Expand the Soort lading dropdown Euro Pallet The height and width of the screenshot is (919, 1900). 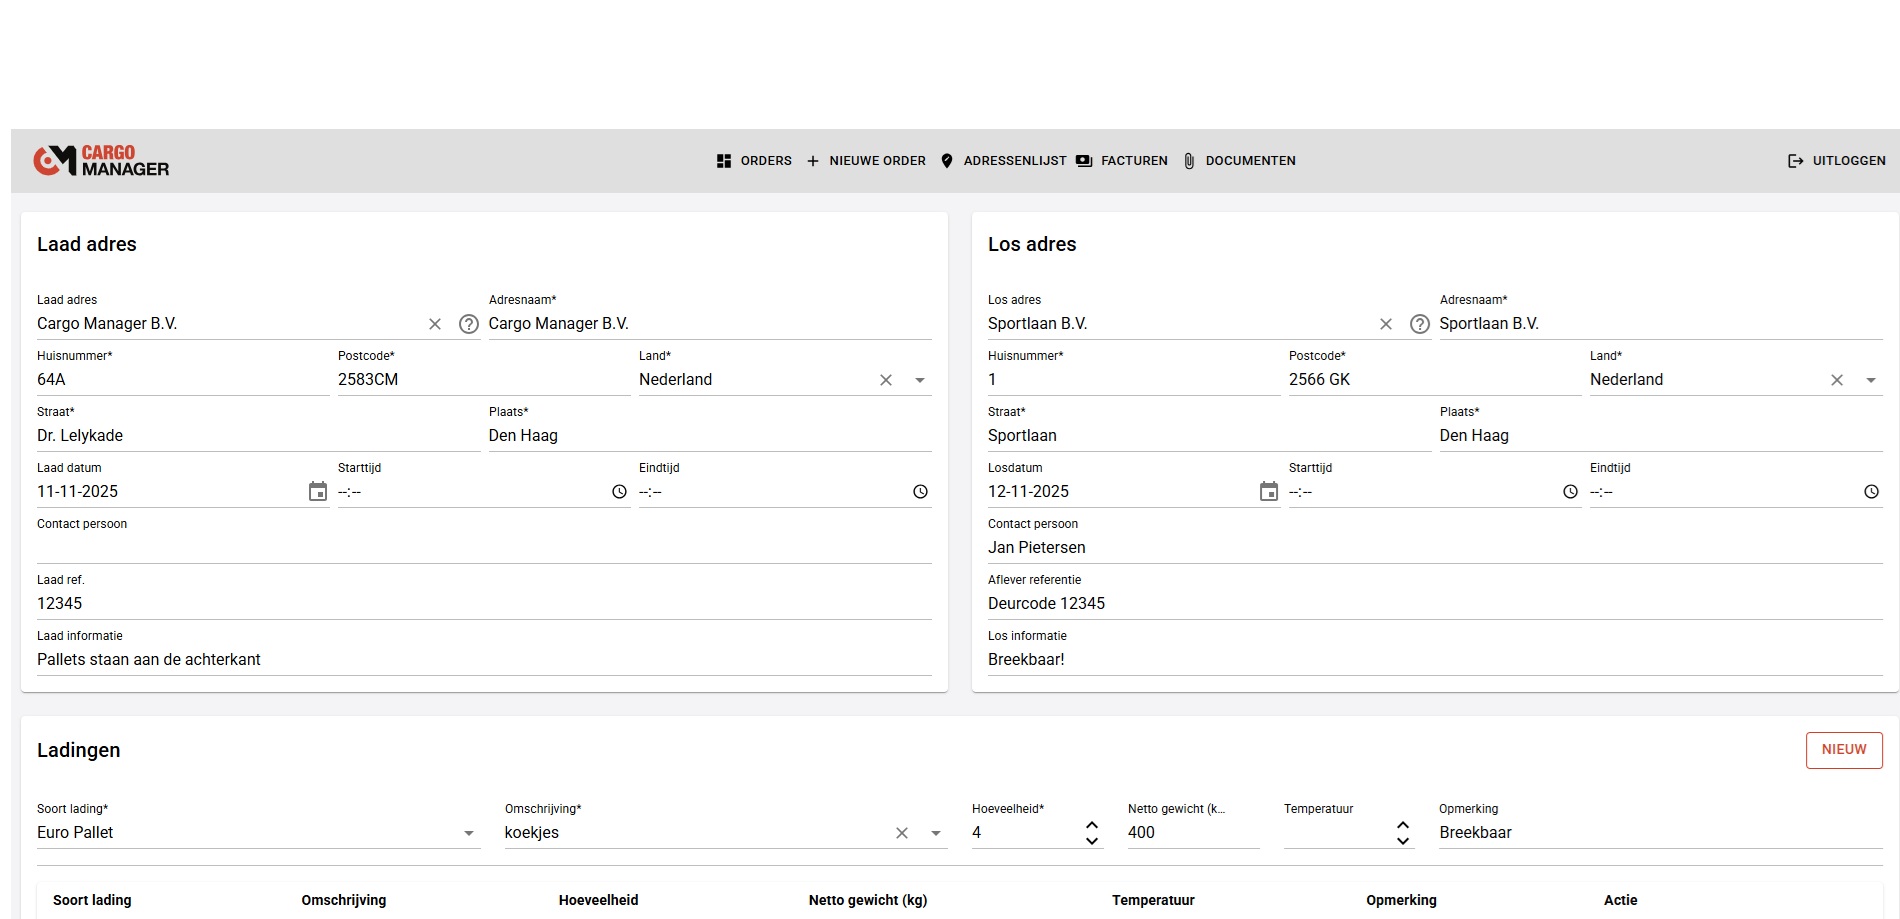(469, 833)
